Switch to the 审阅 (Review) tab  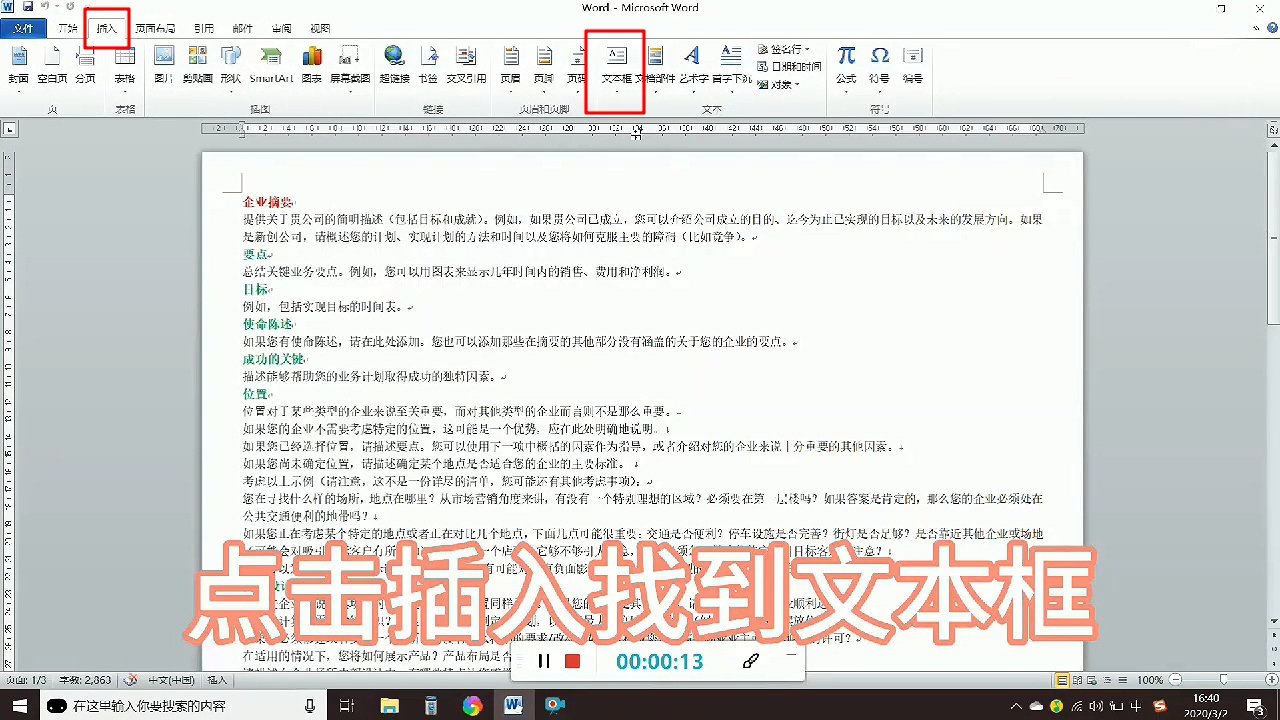click(x=281, y=29)
